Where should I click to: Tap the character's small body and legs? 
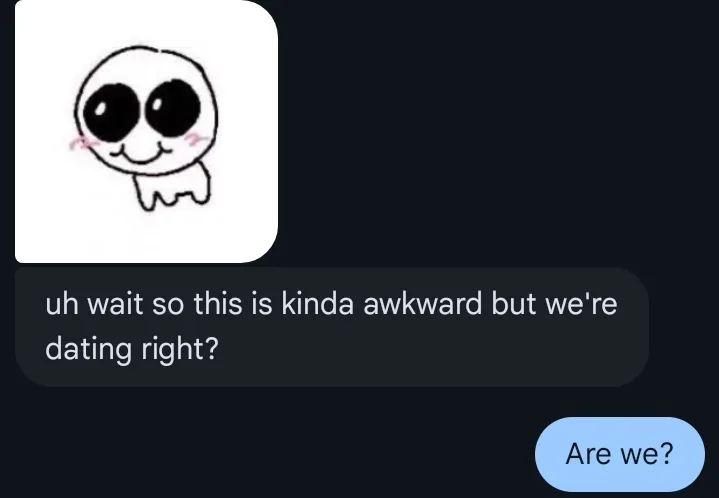click(171, 188)
